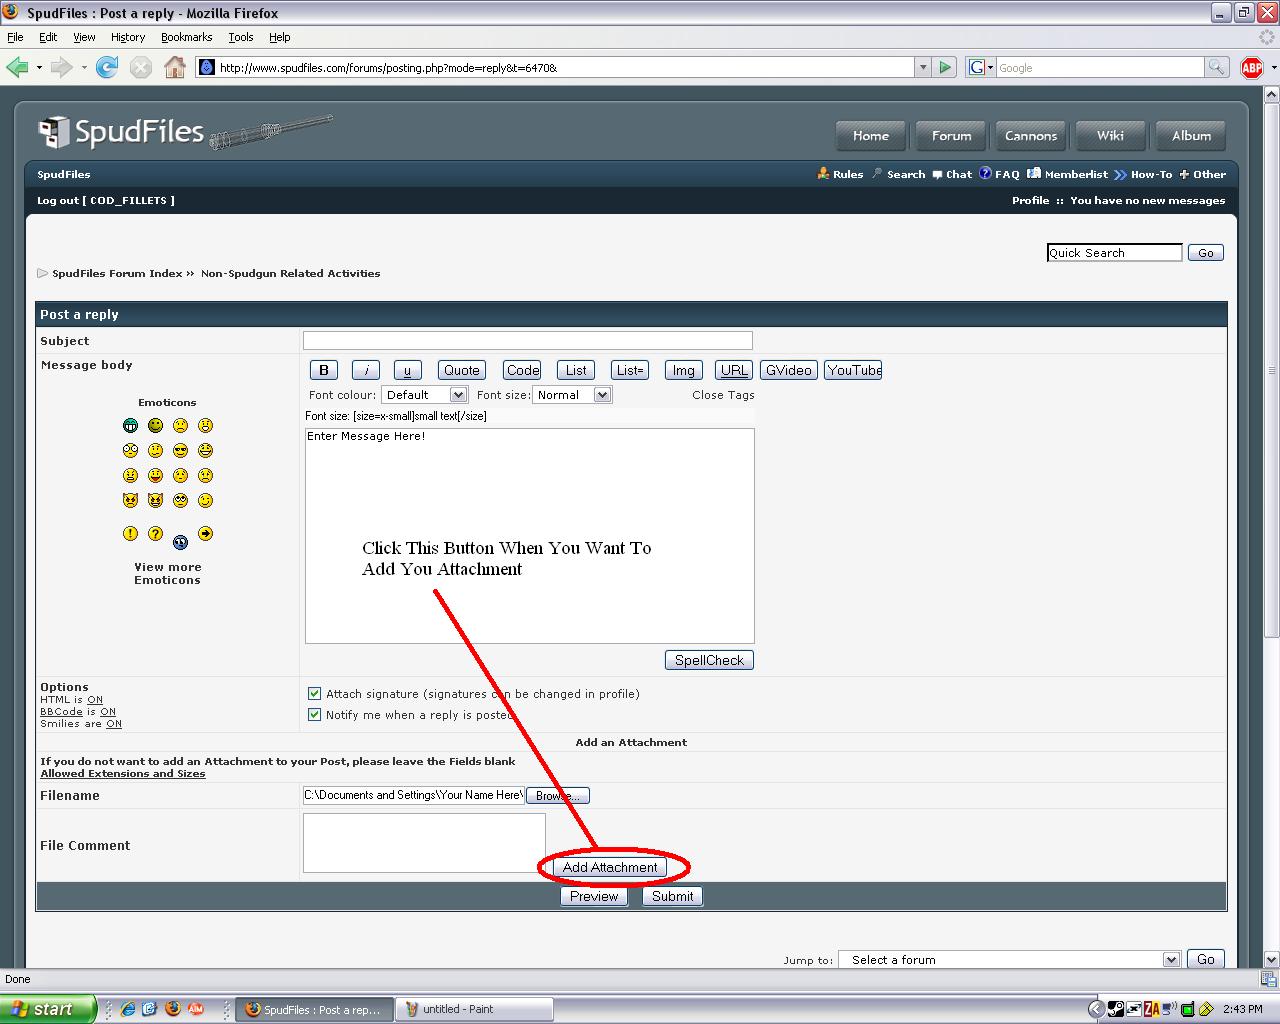
Task: Expand the Jump to forum selector
Action: click(1009, 959)
